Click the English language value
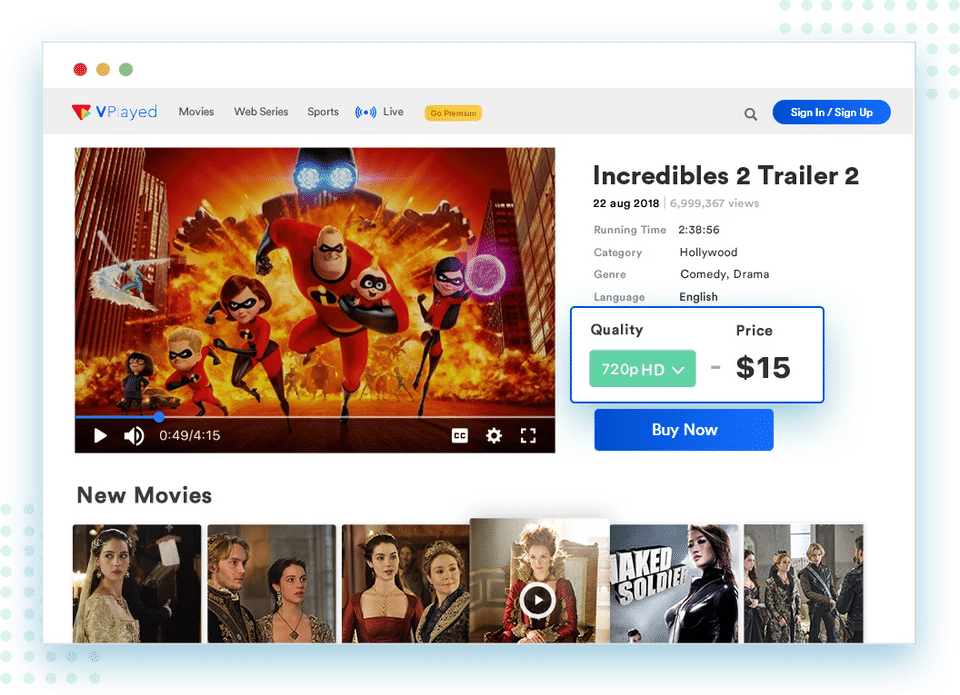Viewport: 960px width, 695px height. point(699,297)
